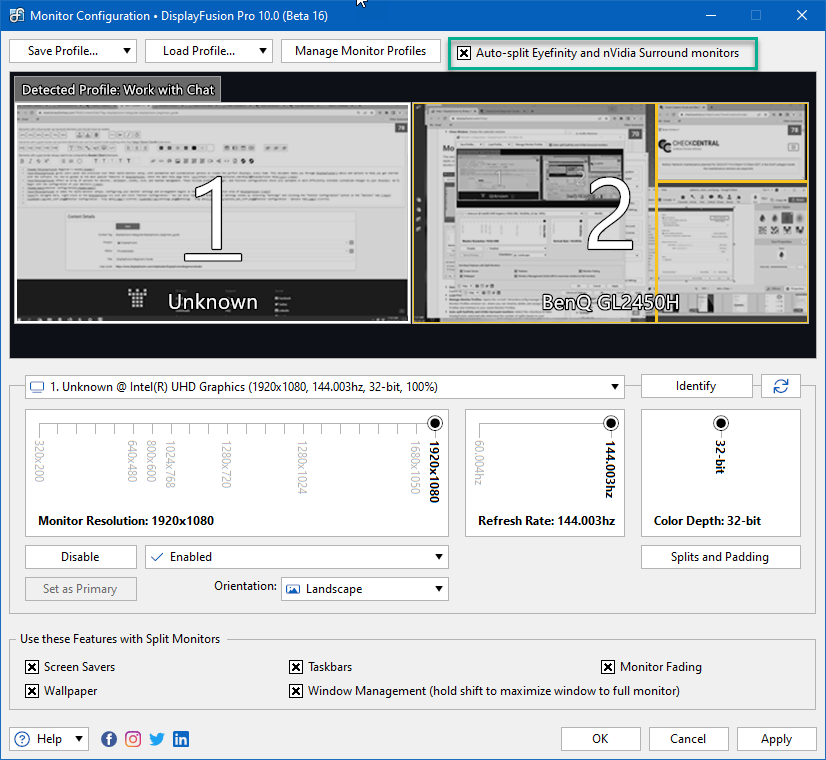Click the 640x480 resolution label

pos(132,461)
